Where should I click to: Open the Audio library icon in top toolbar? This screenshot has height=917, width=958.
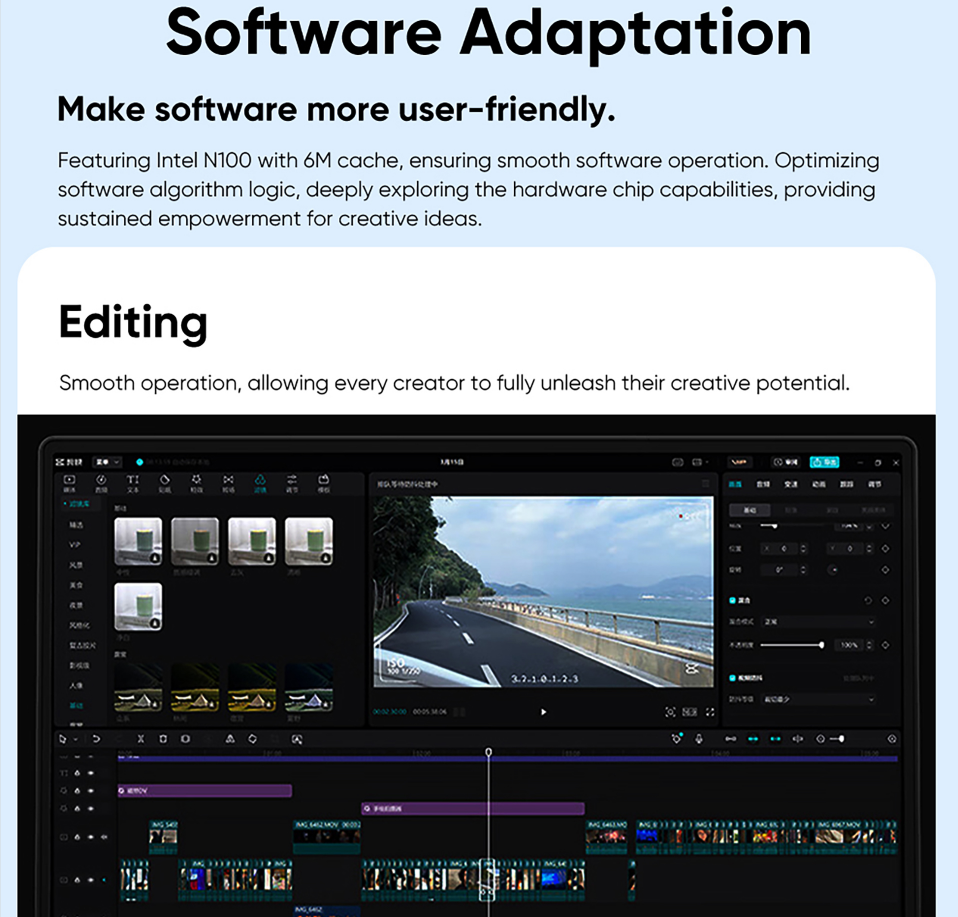click(101, 483)
